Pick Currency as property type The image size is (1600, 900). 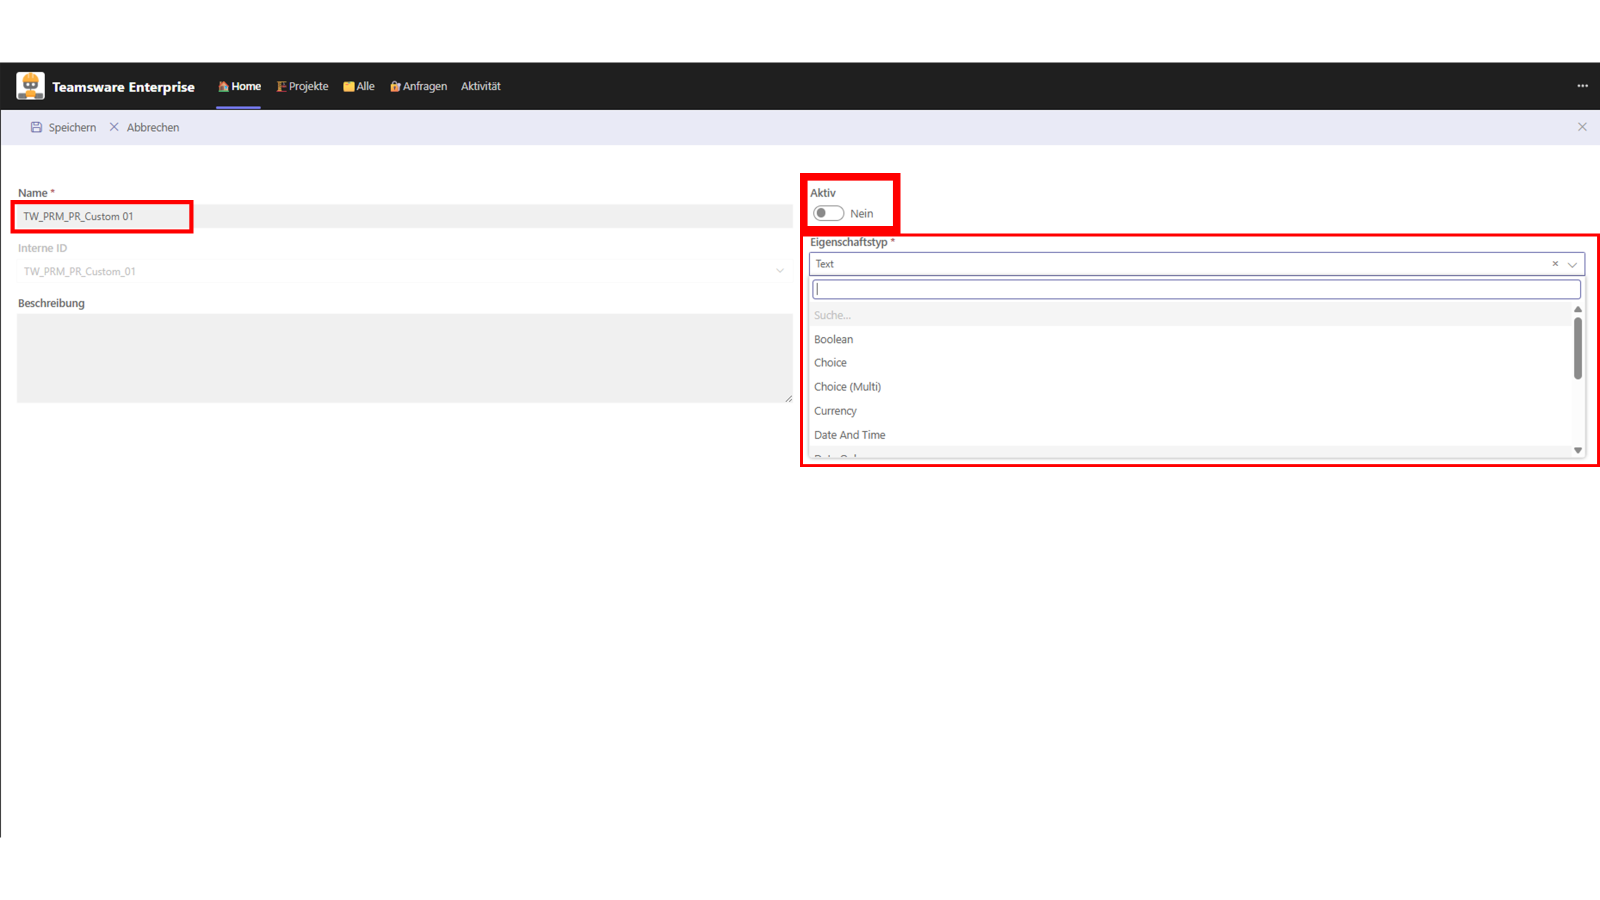[835, 411]
